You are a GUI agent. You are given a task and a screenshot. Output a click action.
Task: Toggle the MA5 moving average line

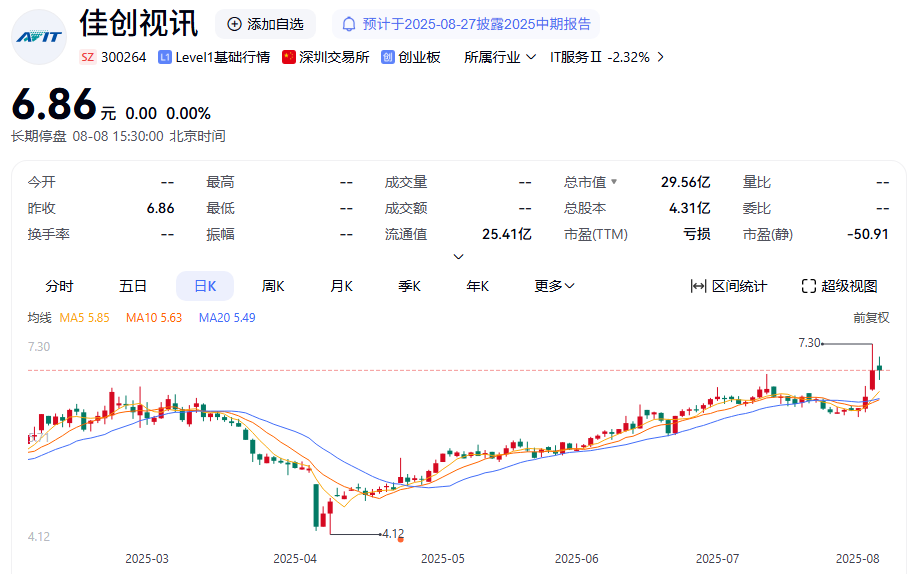point(84,318)
